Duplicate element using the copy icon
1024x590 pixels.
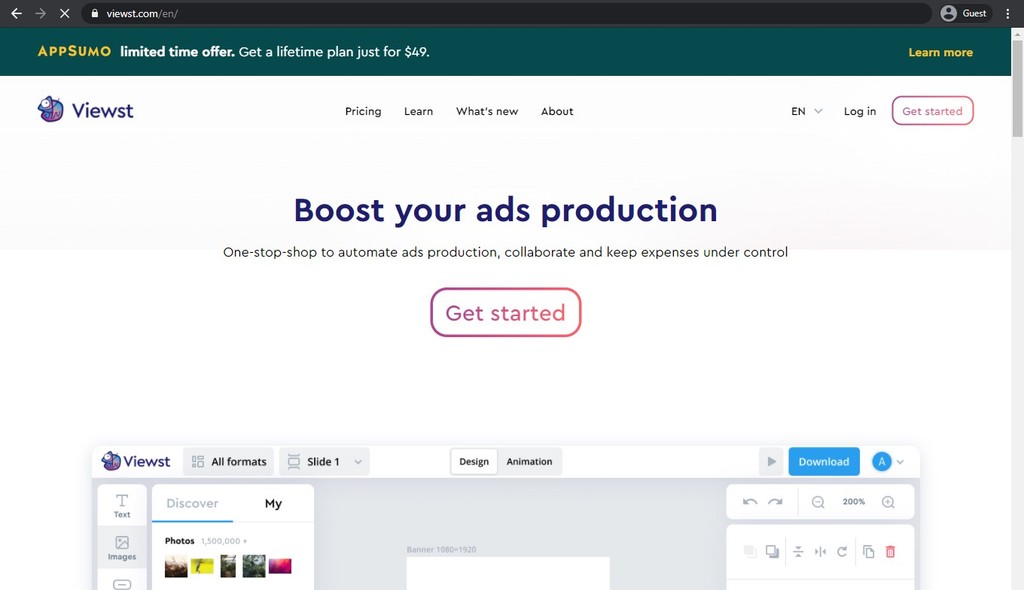[868, 552]
